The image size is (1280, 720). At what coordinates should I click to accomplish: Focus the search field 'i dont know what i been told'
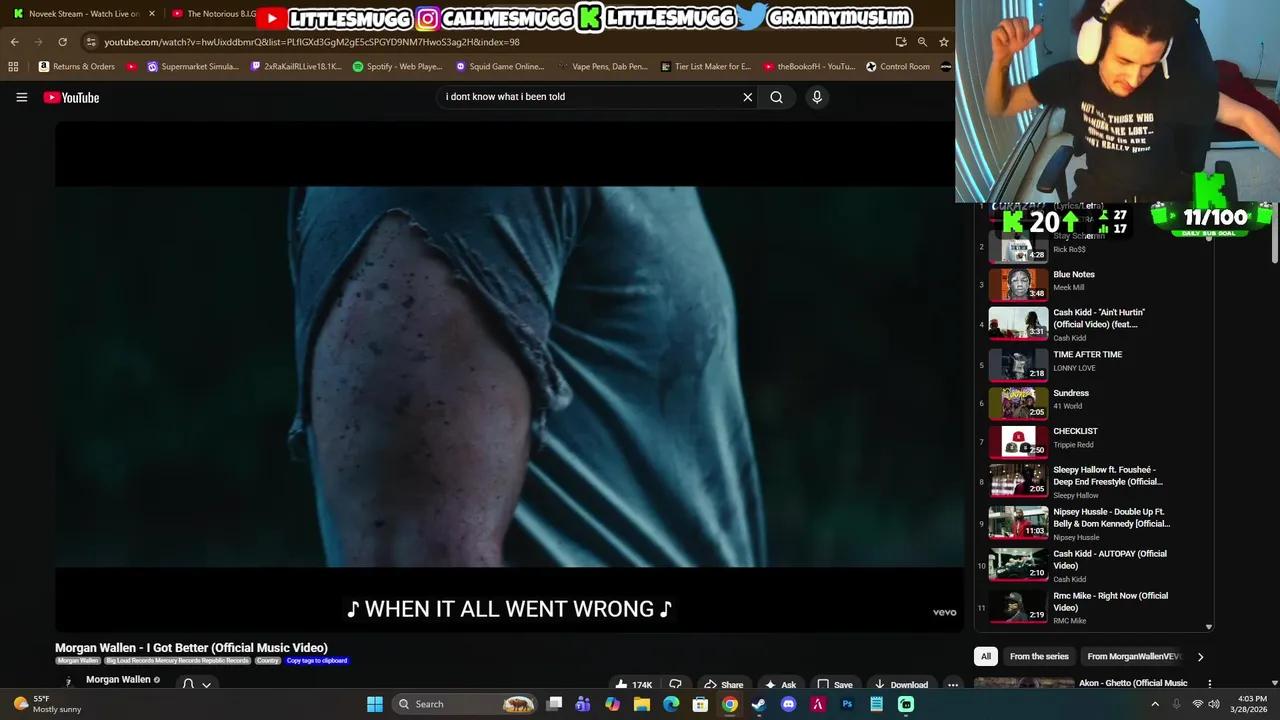click(x=590, y=97)
